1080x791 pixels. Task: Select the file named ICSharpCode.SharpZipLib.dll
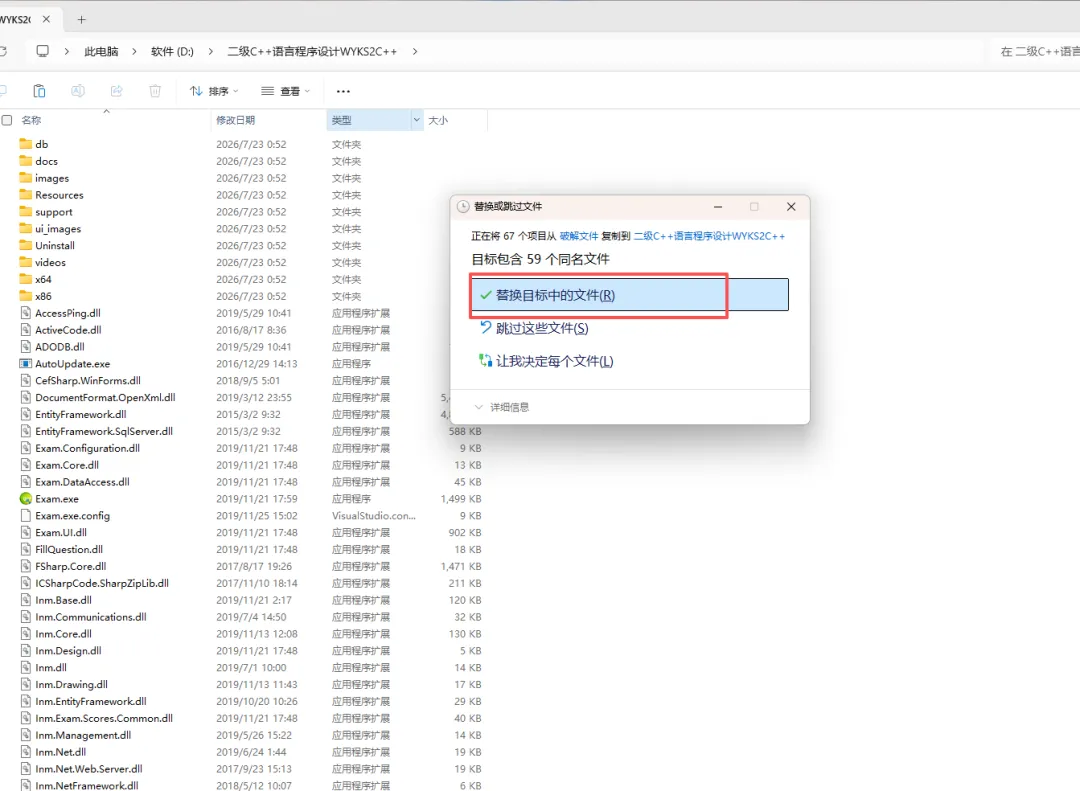coord(102,583)
